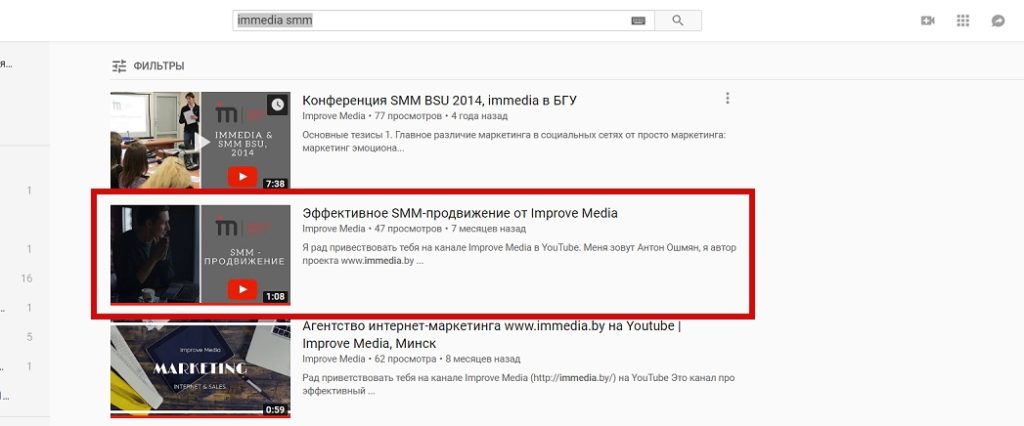The width and height of the screenshot is (1024, 426).
Task: Open video Эффективное SMM-продвижение от Improve Media
Action: point(460,213)
